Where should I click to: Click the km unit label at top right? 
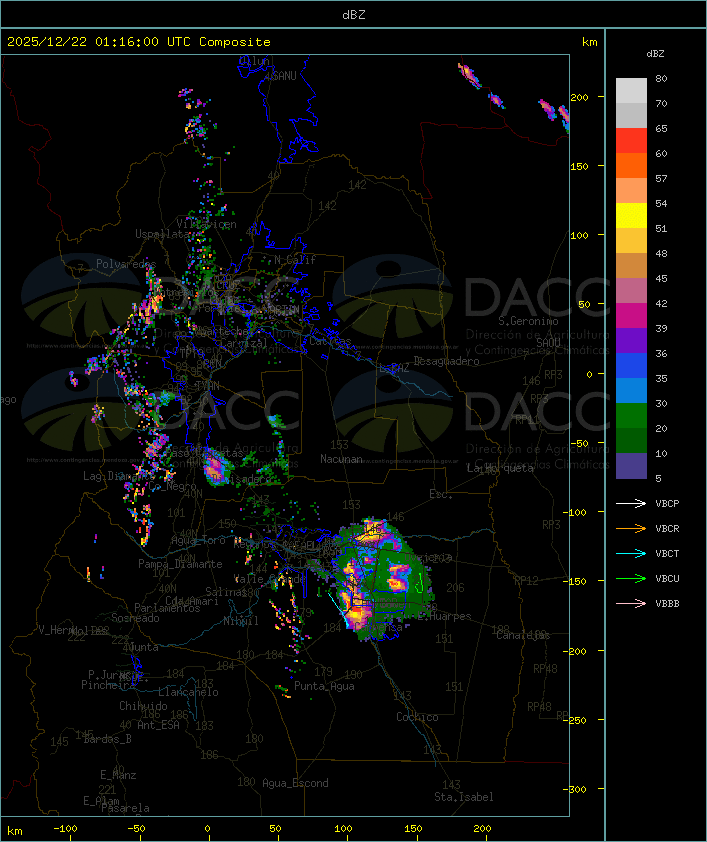click(x=589, y=42)
